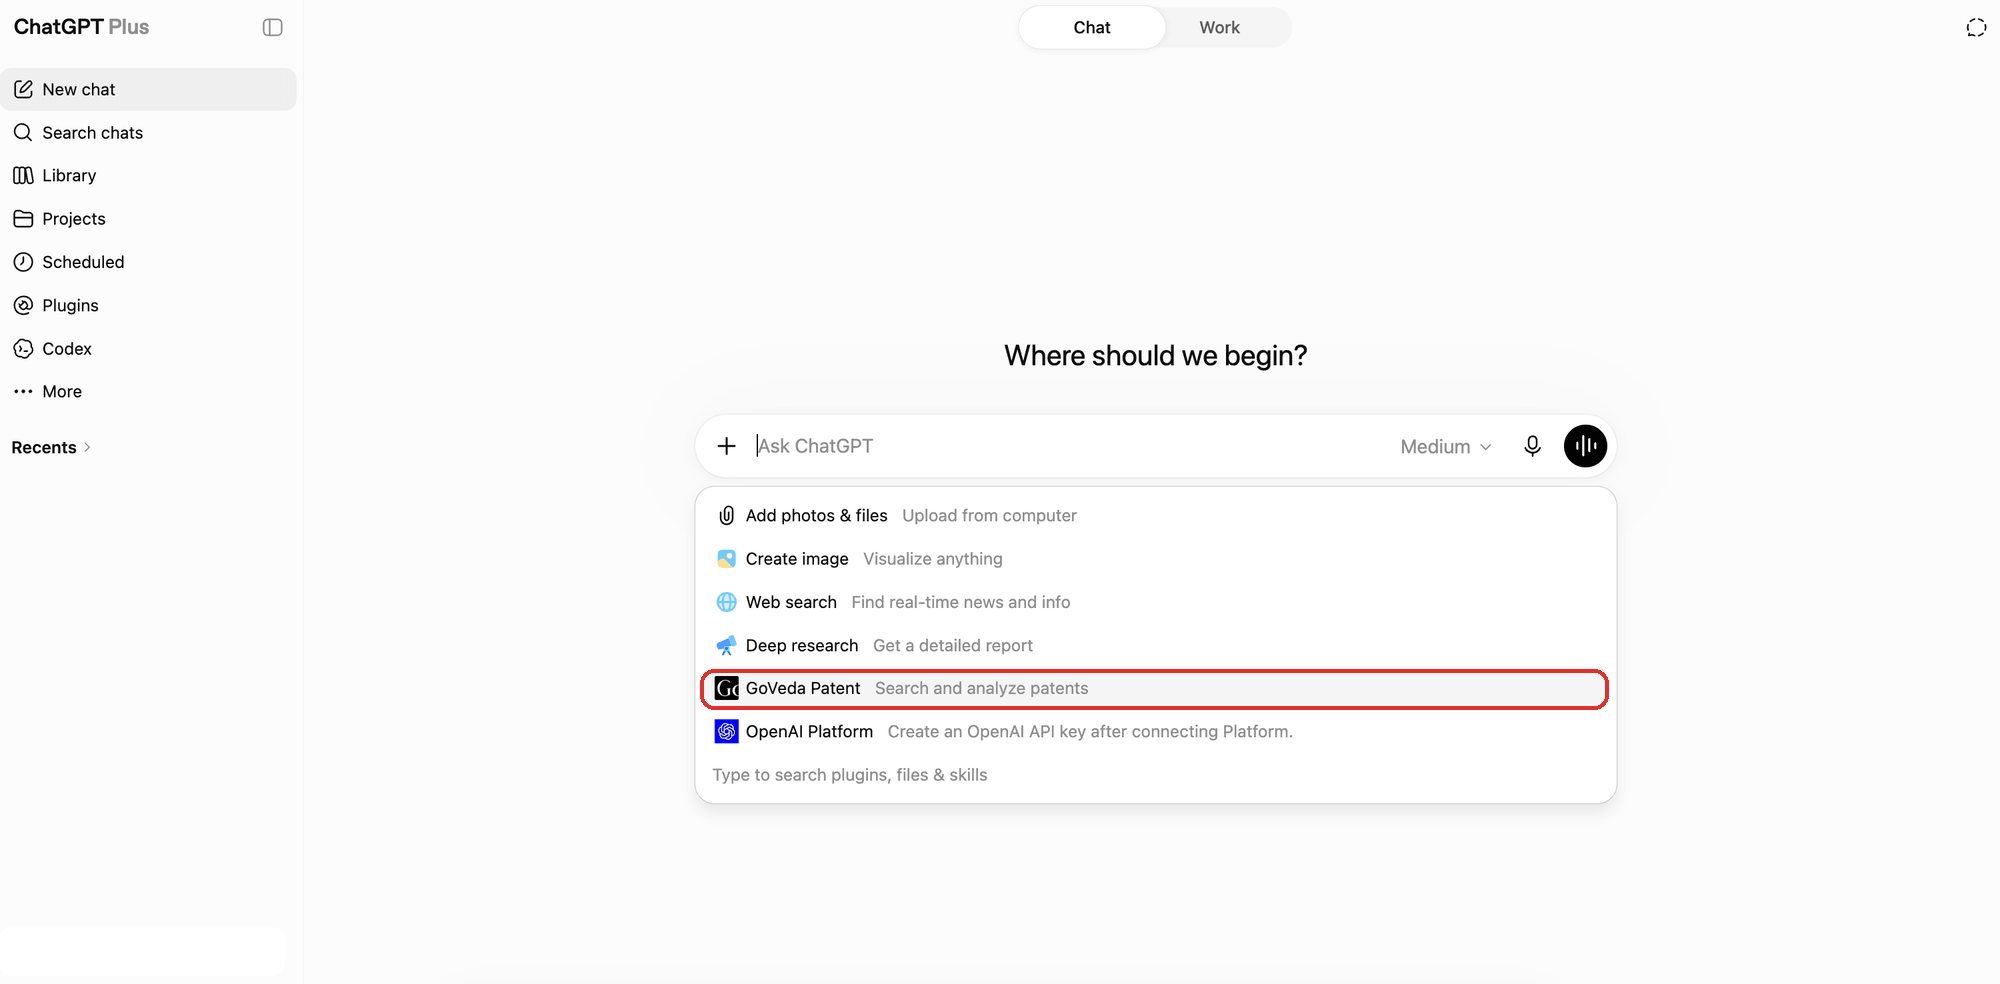Click 'Search and analyze patents' text

click(982, 688)
